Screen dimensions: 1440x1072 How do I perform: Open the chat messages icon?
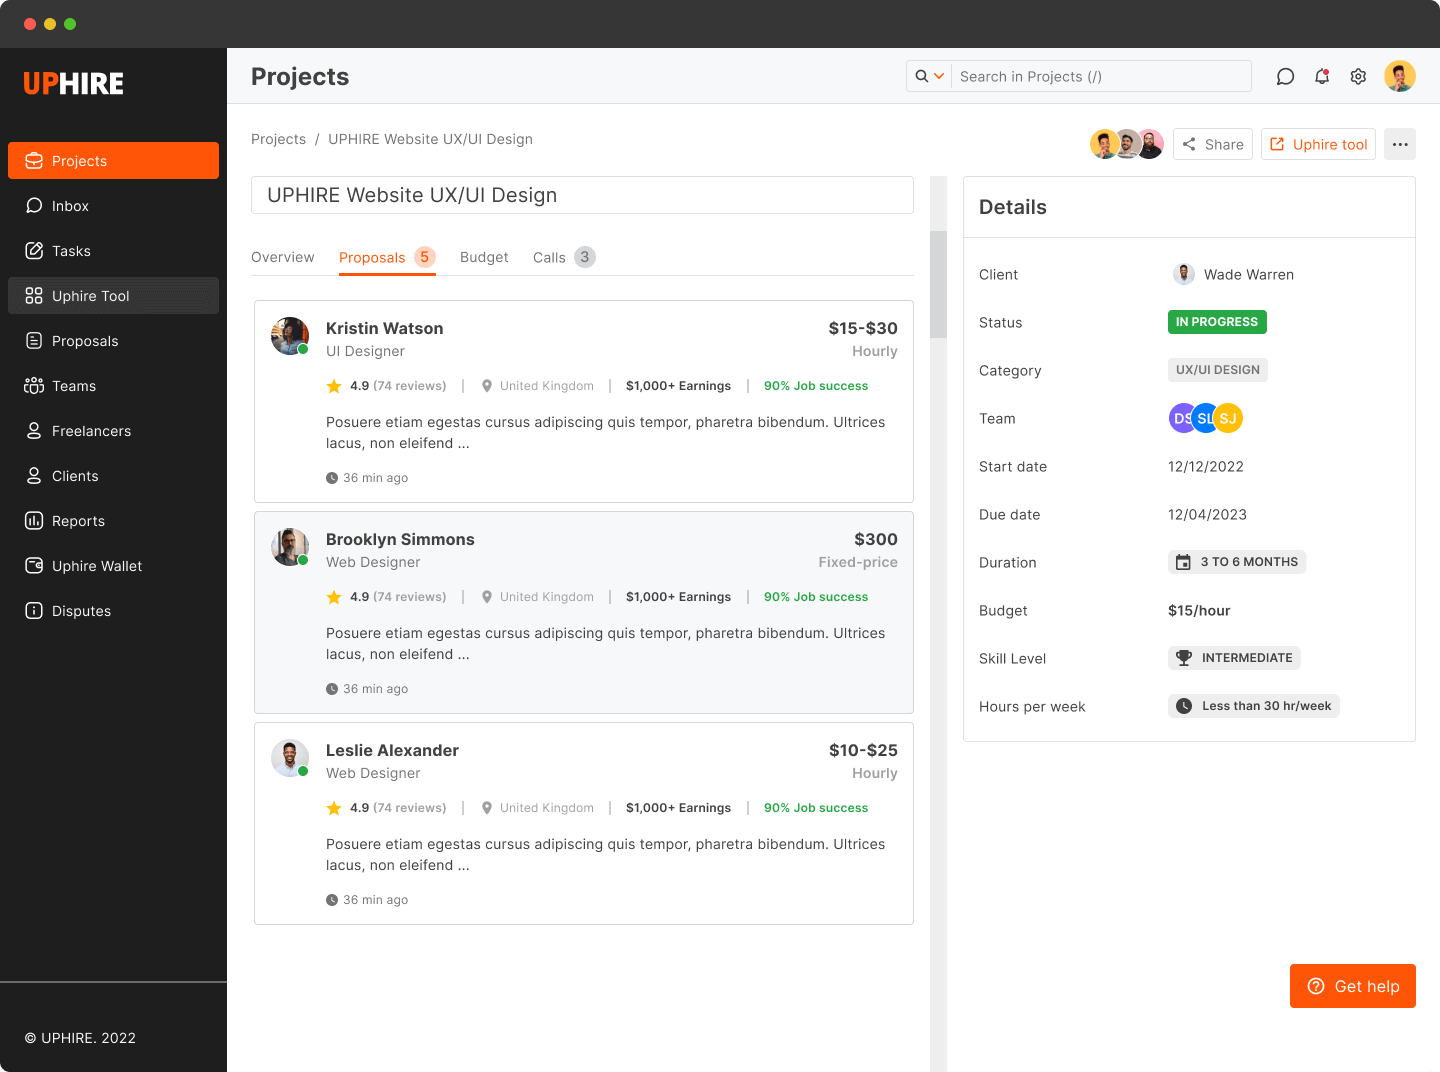[x=1285, y=77]
